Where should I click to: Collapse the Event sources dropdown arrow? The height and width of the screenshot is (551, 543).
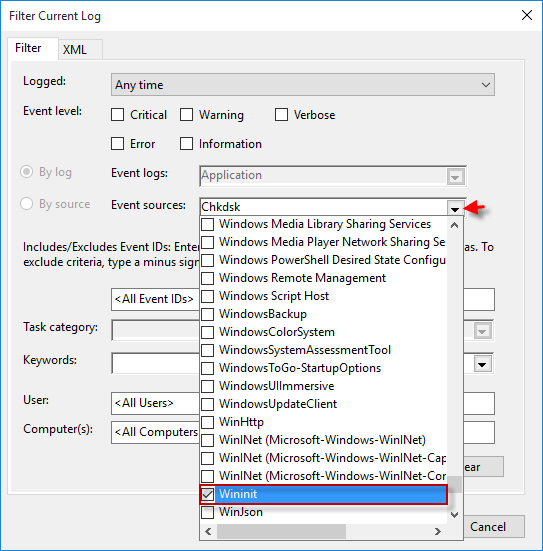pyautogui.click(x=455, y=209)
